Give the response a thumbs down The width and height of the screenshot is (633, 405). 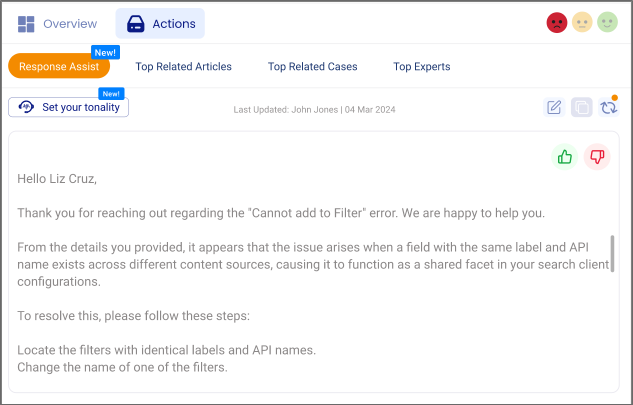click(x=597, y=157)
